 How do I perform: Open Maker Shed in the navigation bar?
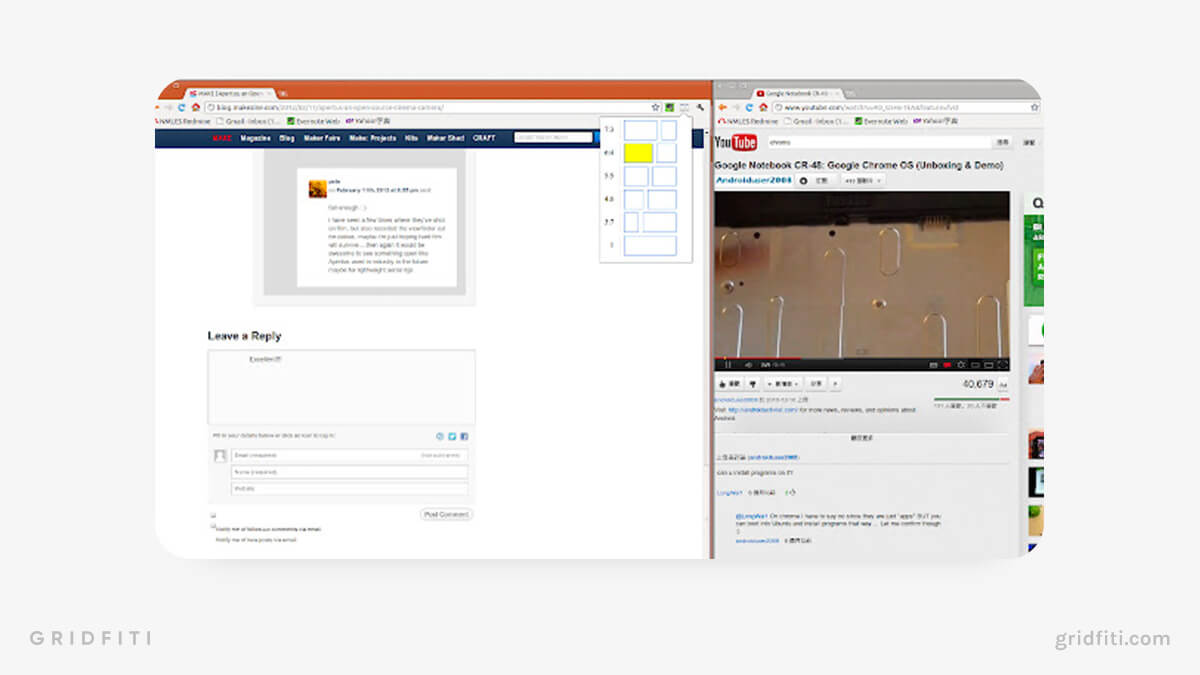[x=446, y=138]
